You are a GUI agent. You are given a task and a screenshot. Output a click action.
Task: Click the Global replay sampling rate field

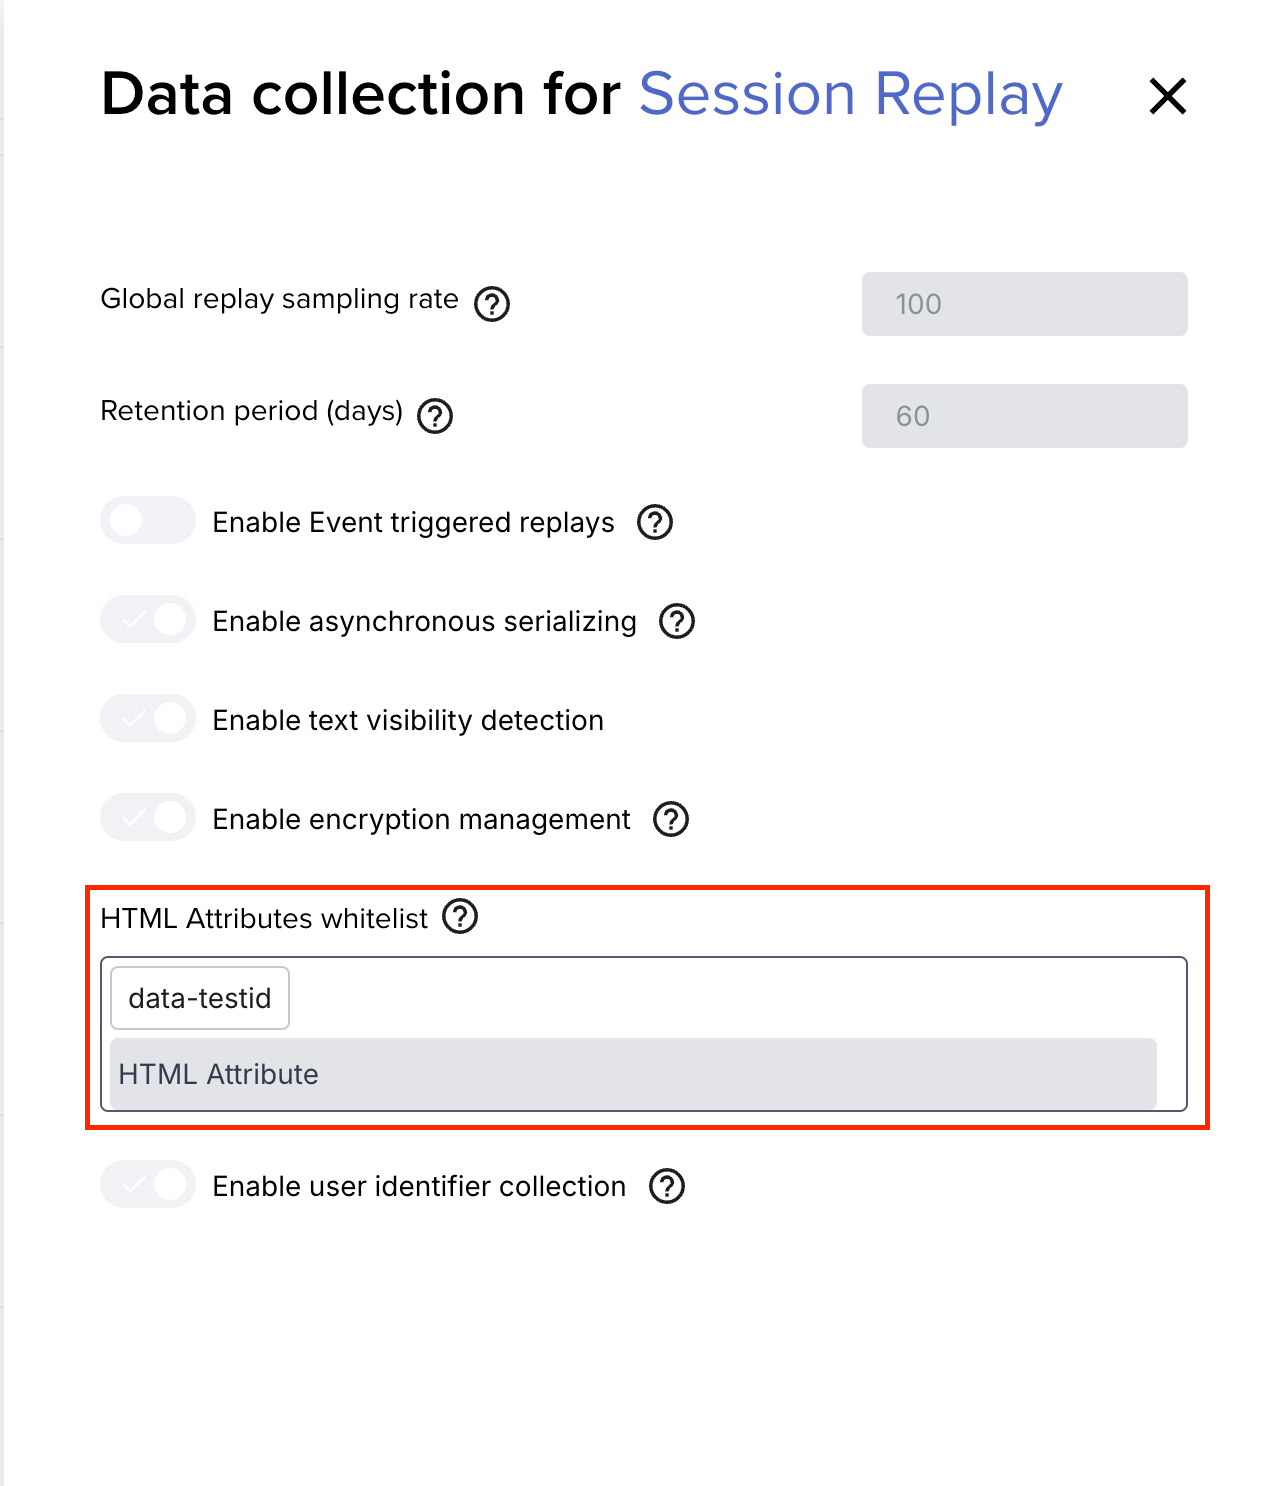pyautogui.click(x=1025, y=304)
